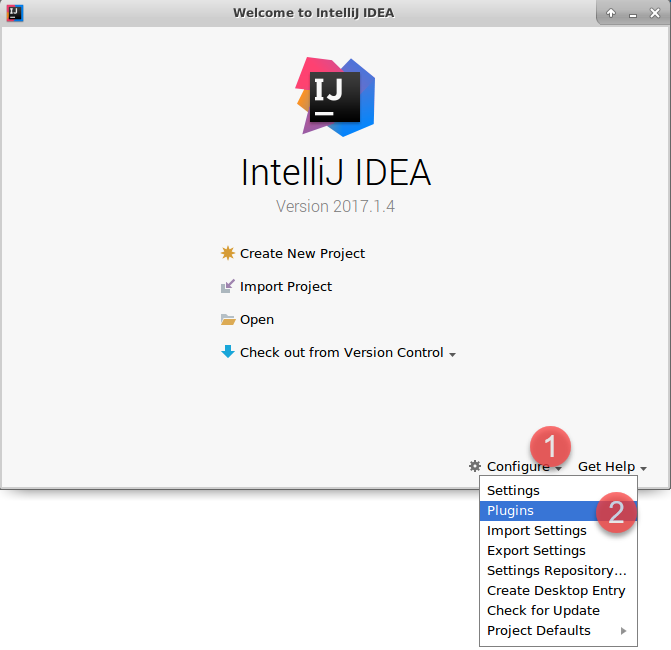Create New Project link
The height and width of the screenshot is (650, 671).
point(302,253)
